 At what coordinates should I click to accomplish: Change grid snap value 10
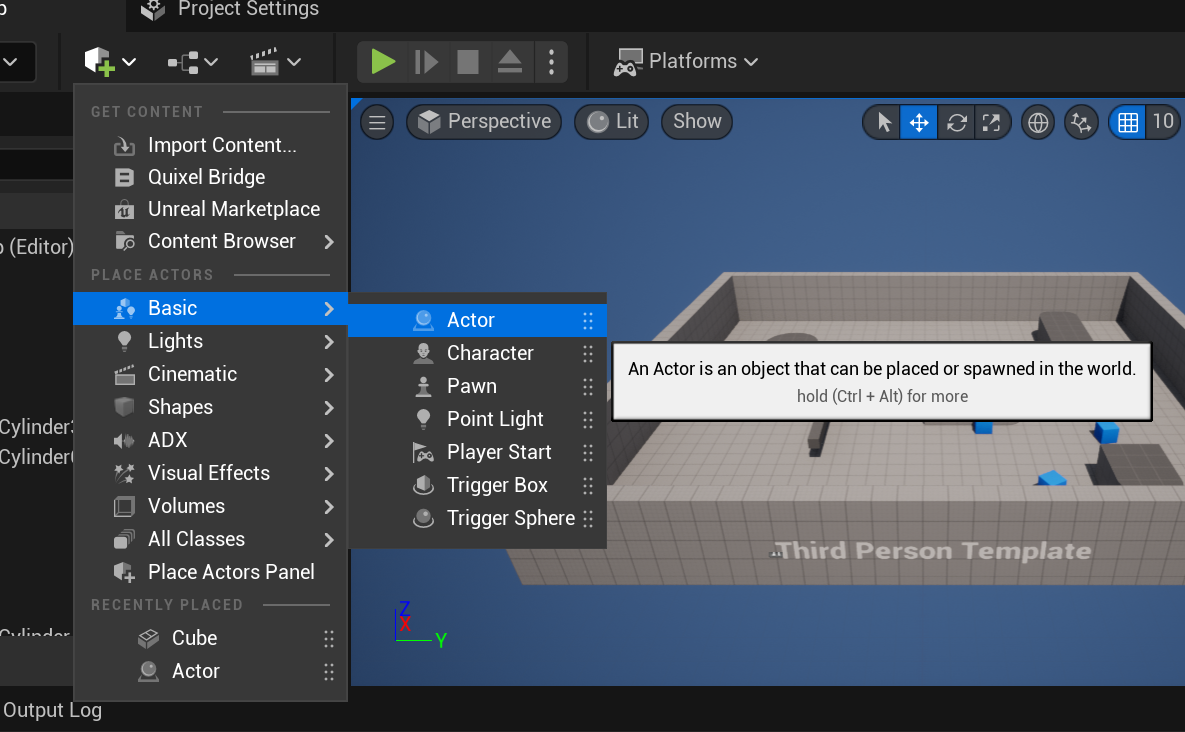coord(1164,122)
